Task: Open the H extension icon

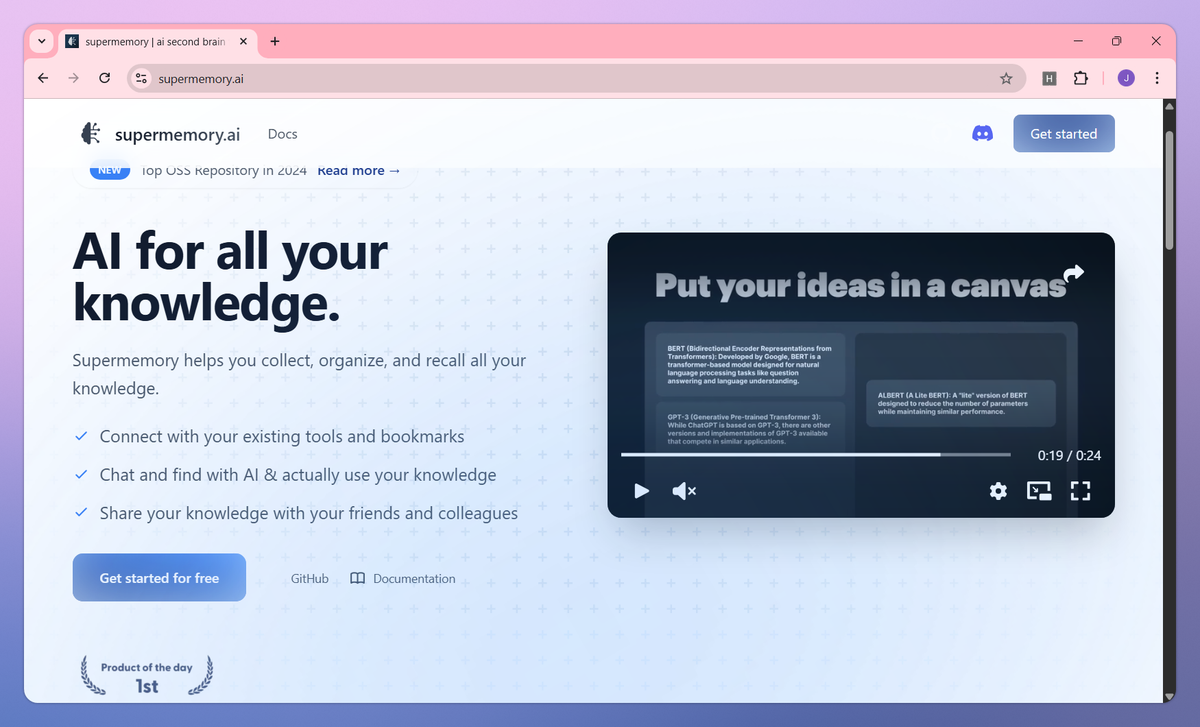Action: (1049, 78)
